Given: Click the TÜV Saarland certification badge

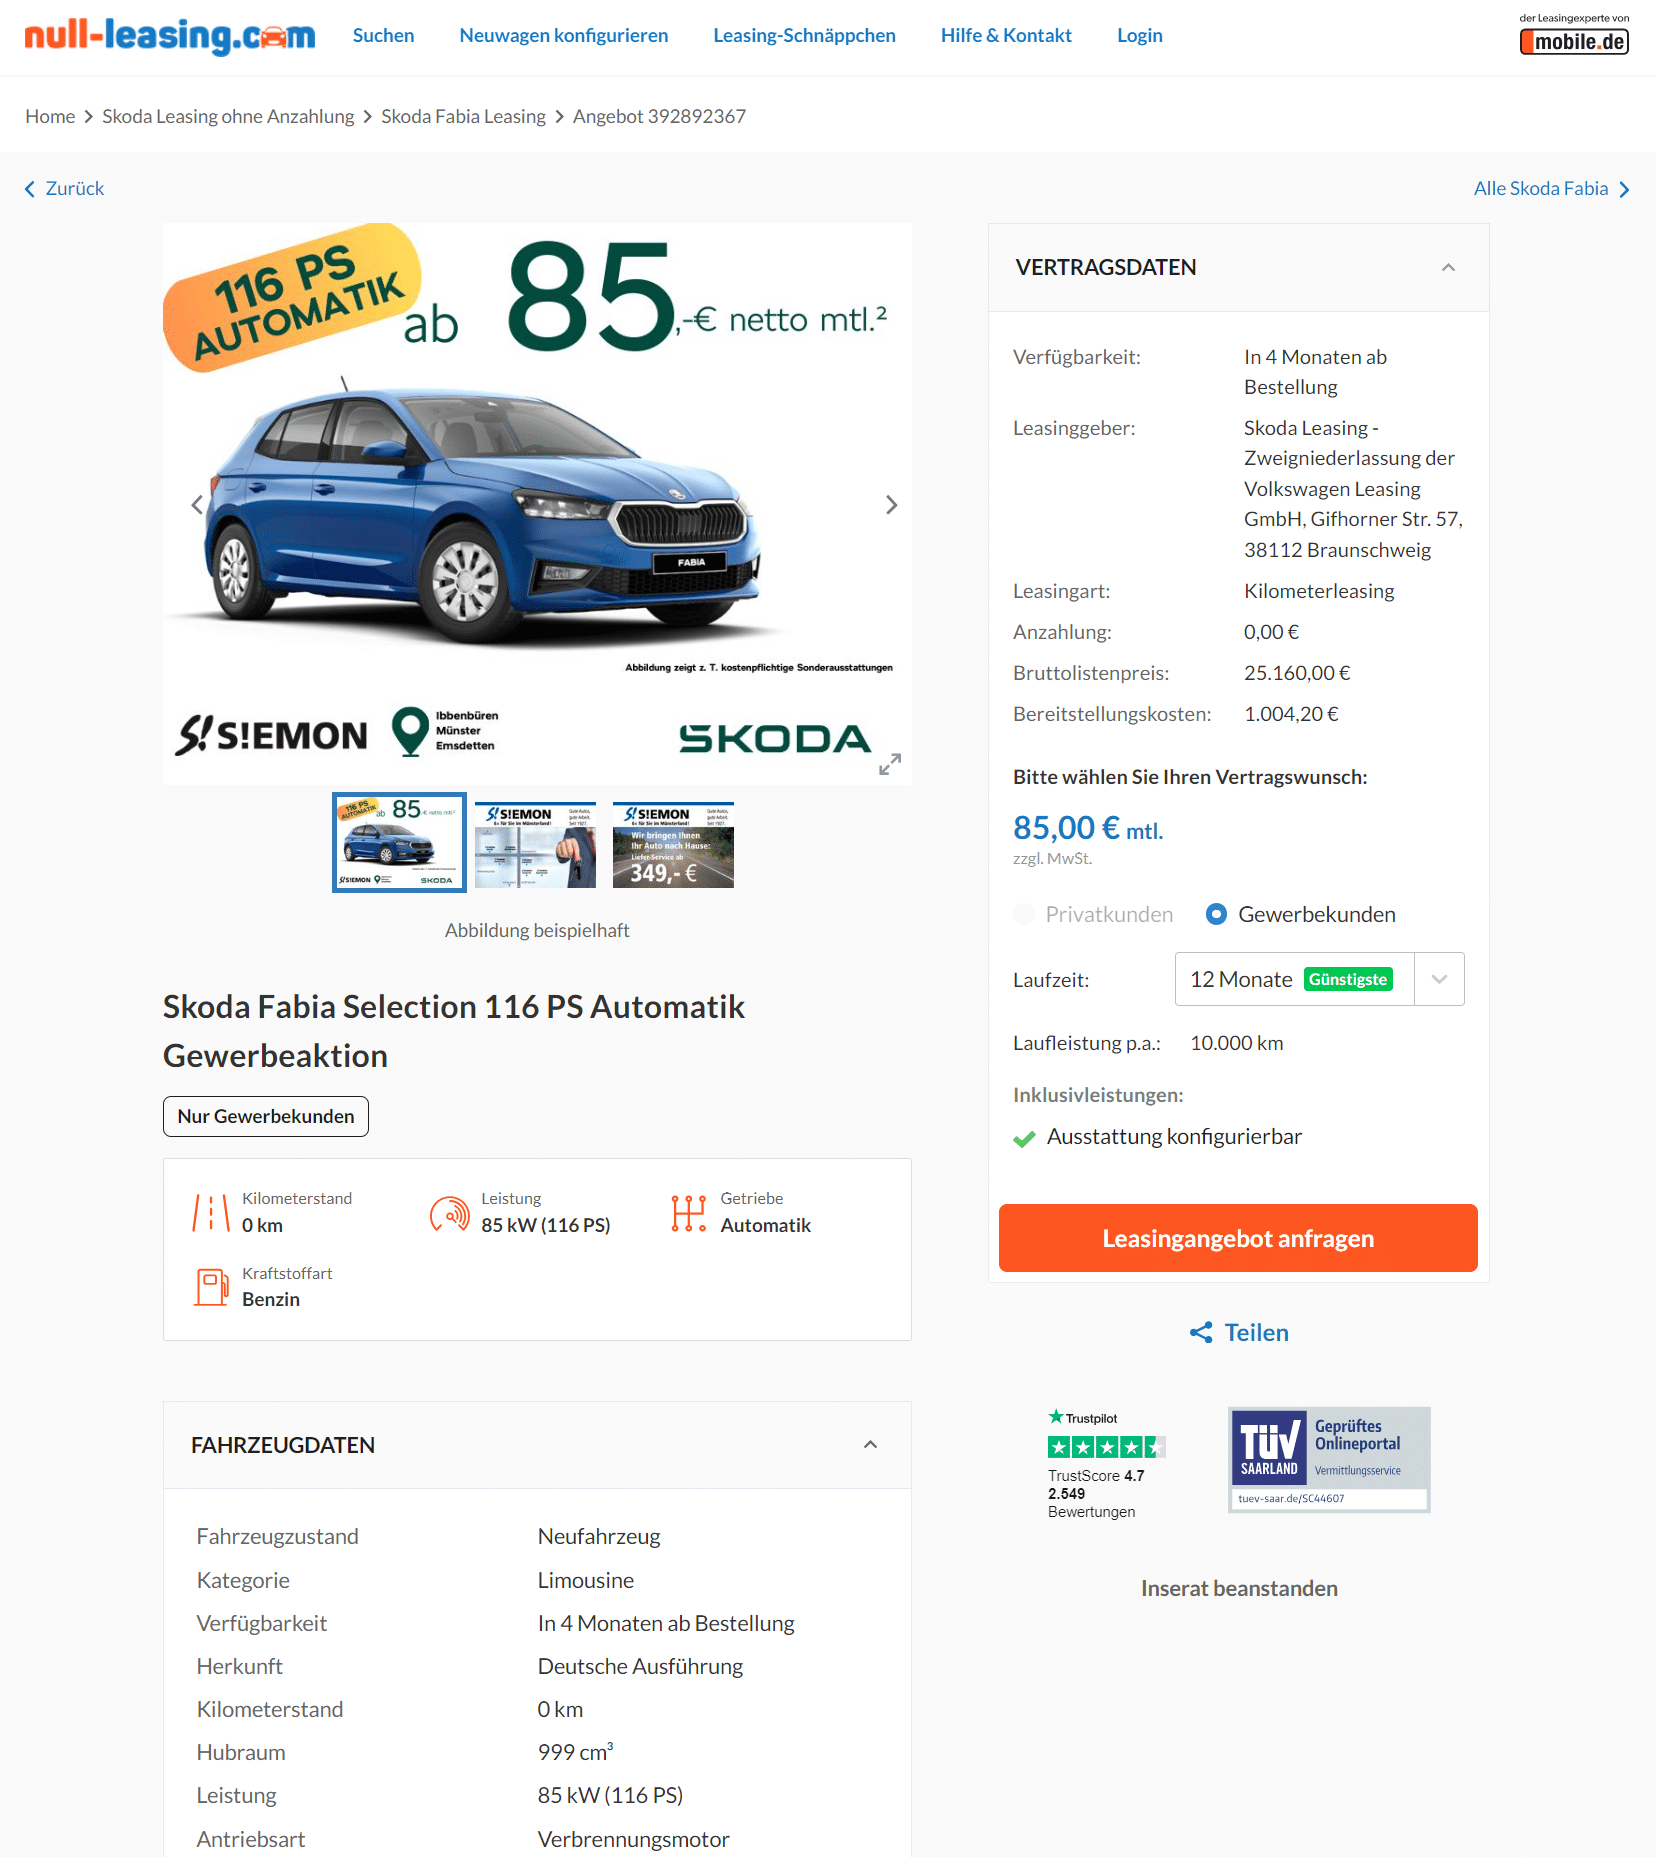Looking at the screenshot, I should pyautogui.click(x=1329, y=1459).
